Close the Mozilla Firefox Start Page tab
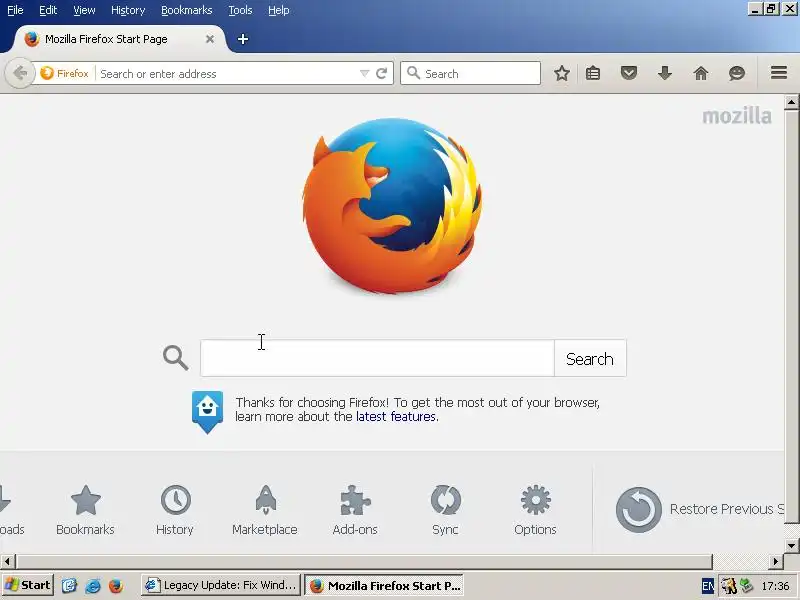800x600 pixels. [210, 39]
